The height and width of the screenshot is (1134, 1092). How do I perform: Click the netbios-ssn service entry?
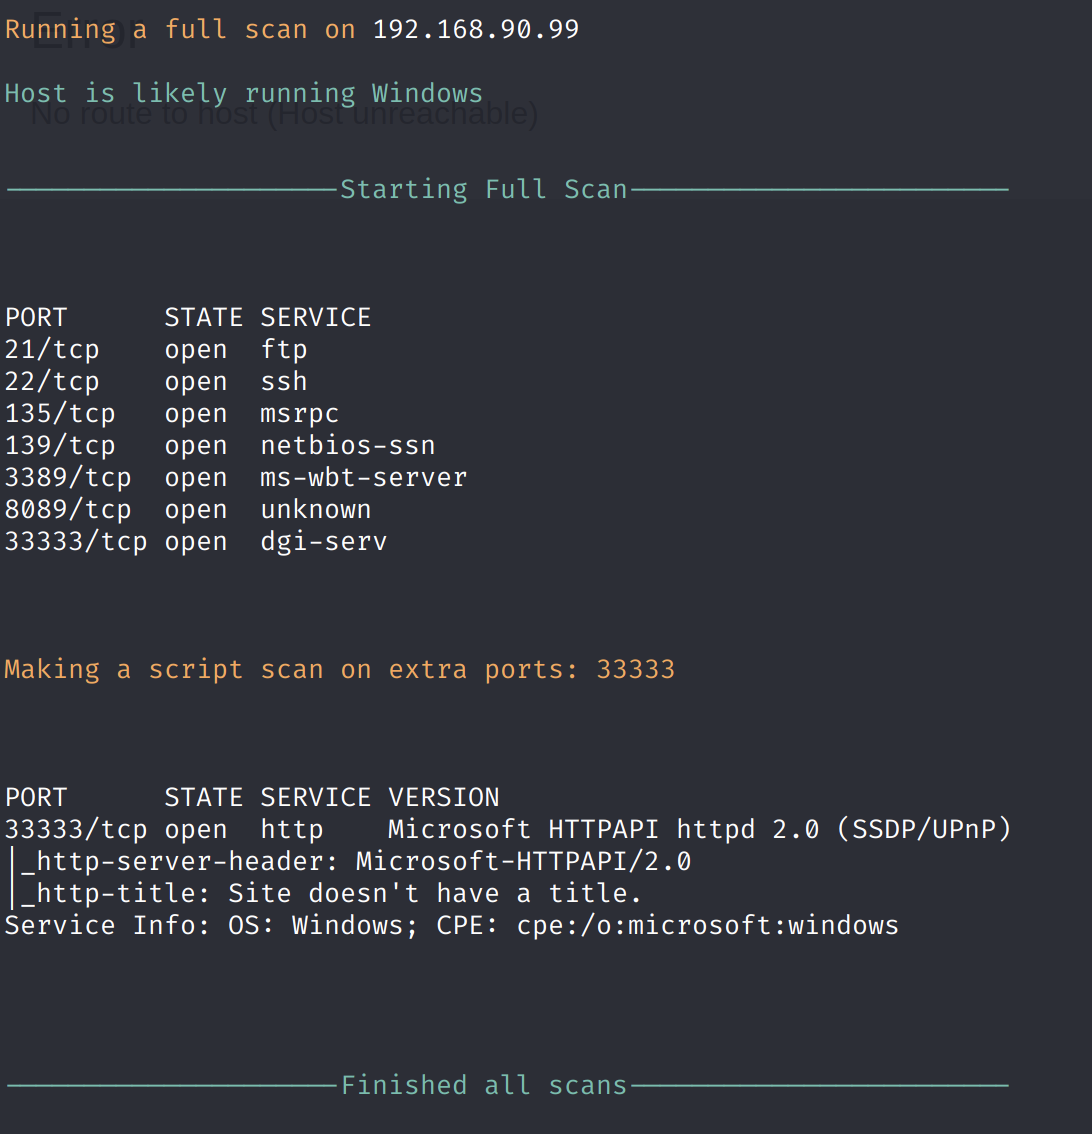click(348, 446)
